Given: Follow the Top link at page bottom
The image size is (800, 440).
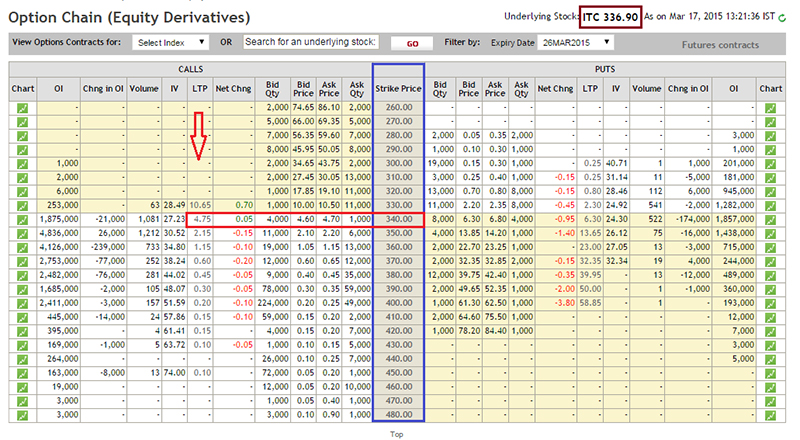Looking at the screenshot, I should click(x=396, y=434).
